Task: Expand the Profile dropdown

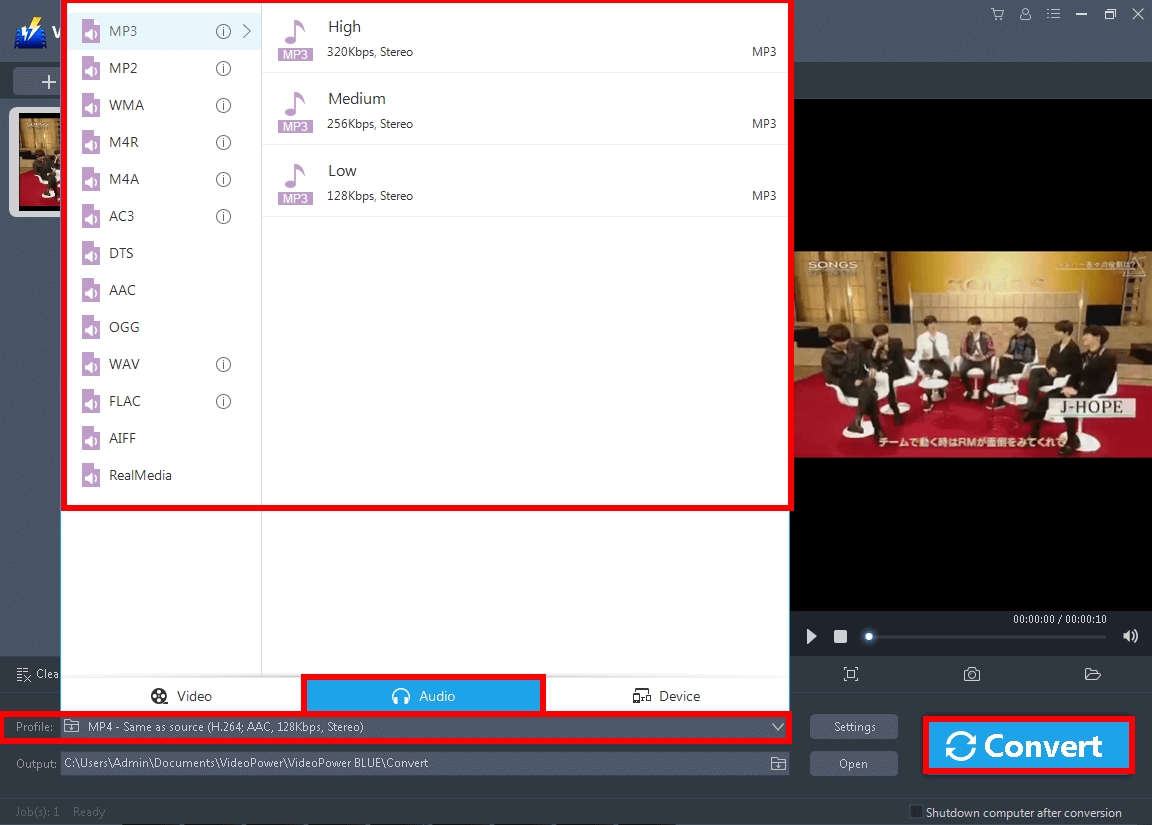Action: point(778,727)
